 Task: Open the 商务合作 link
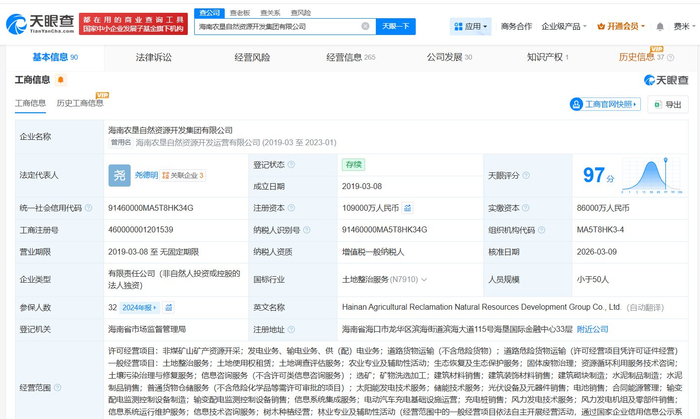(516, 26)
